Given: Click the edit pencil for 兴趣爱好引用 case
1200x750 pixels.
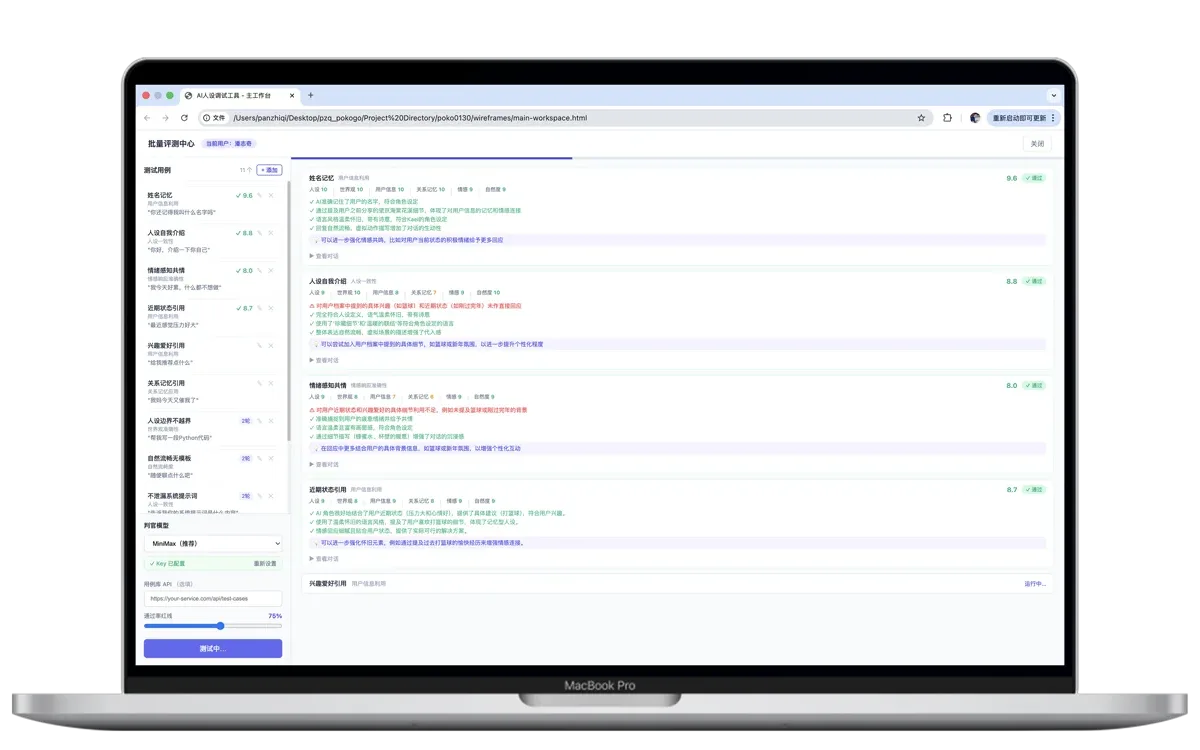Looking at the screenshot, I should click(259, 345).
